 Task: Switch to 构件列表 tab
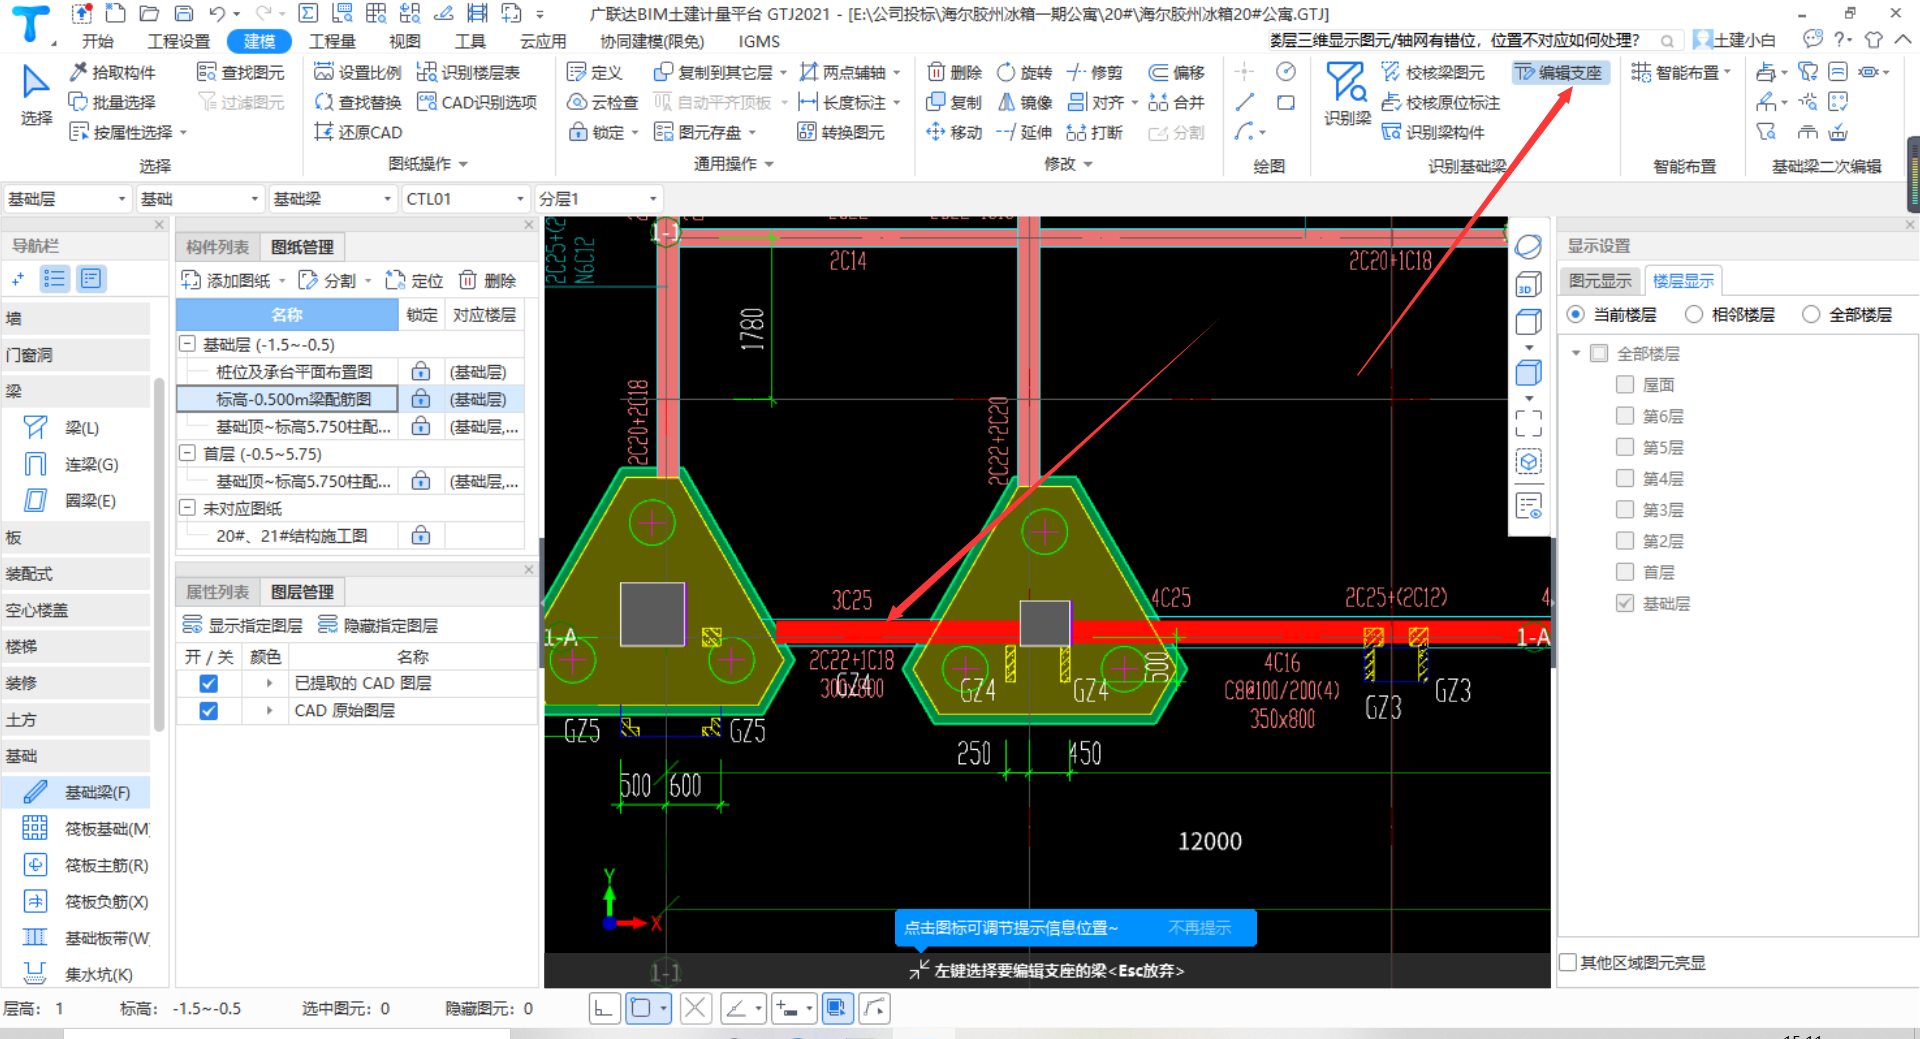217,247
